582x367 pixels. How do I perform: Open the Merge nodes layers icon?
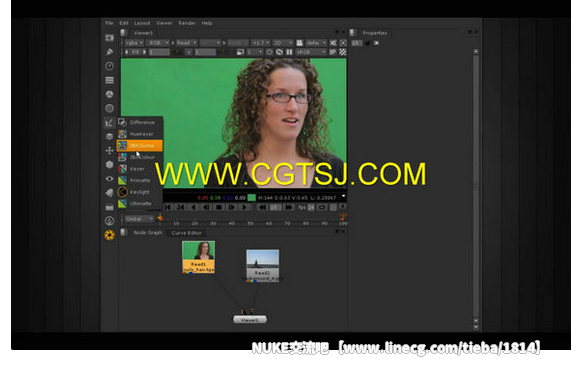(x=109, y=137)
